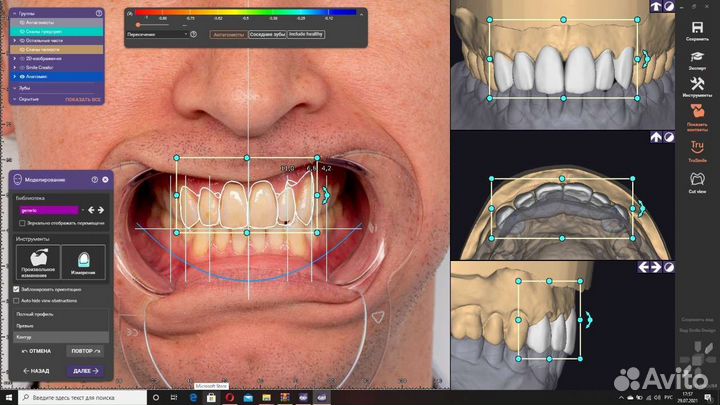The height and width of the screenshot is (405, 720).
Task: Select the Произвольное изменение tool
Action: (x=37, y=262)
